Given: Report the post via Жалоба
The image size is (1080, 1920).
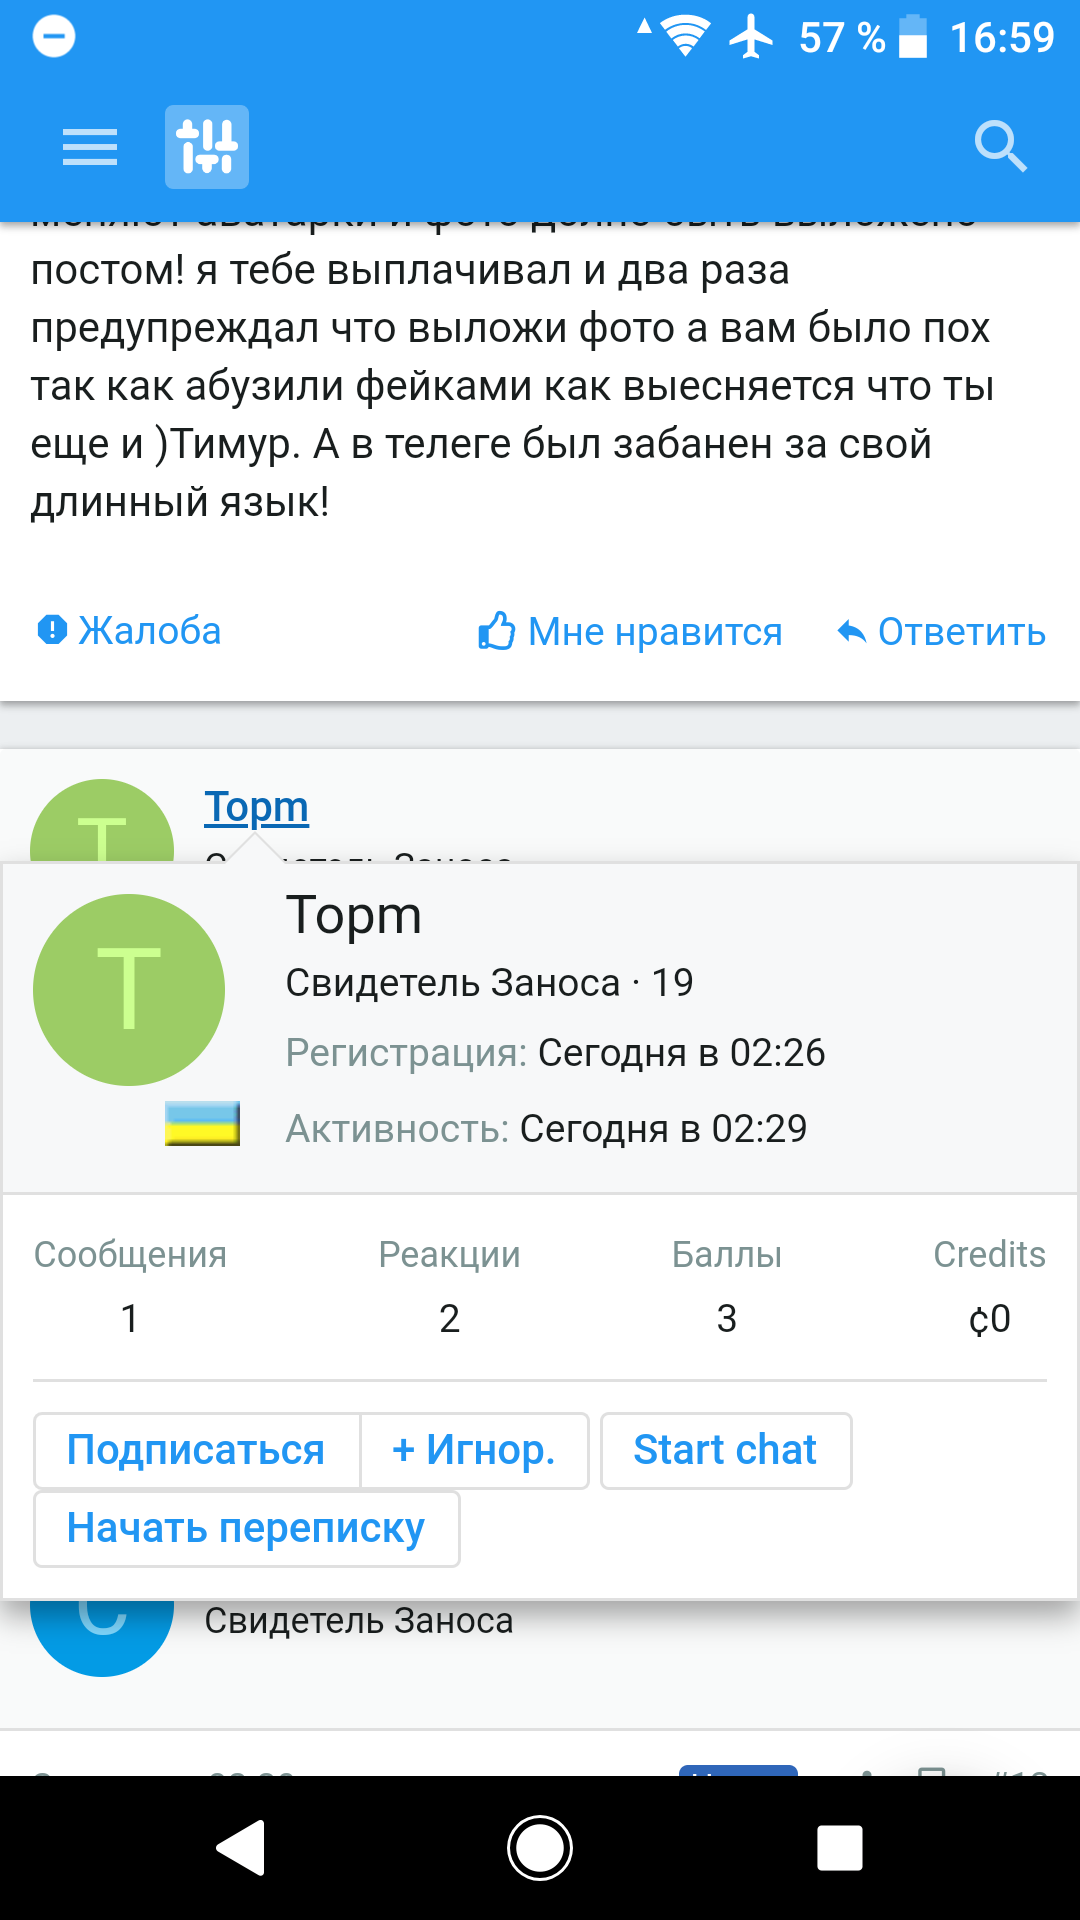Looking at the screenshot, I should click(130, 631).
